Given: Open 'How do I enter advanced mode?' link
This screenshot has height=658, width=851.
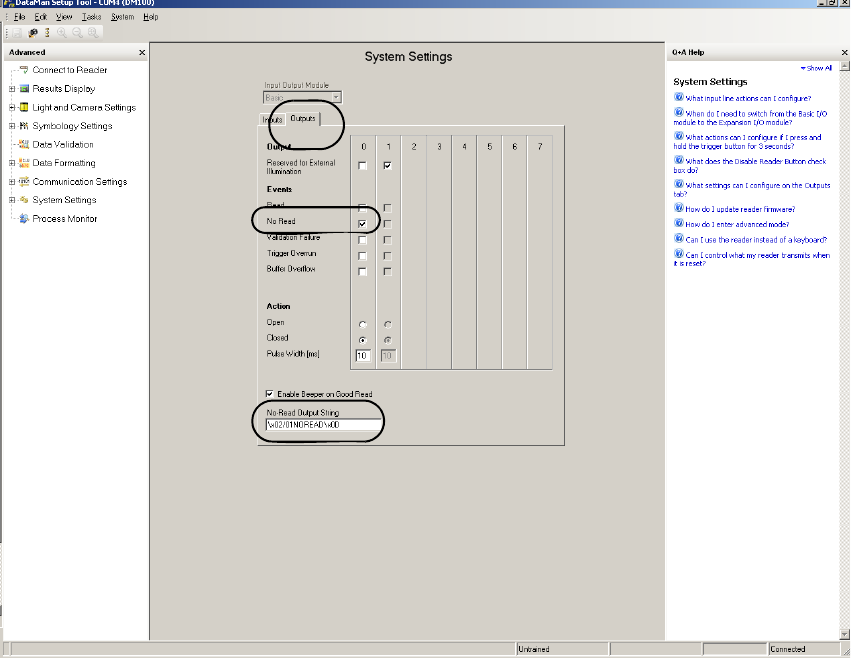Looking at the screenshot, I should (737, 224).
